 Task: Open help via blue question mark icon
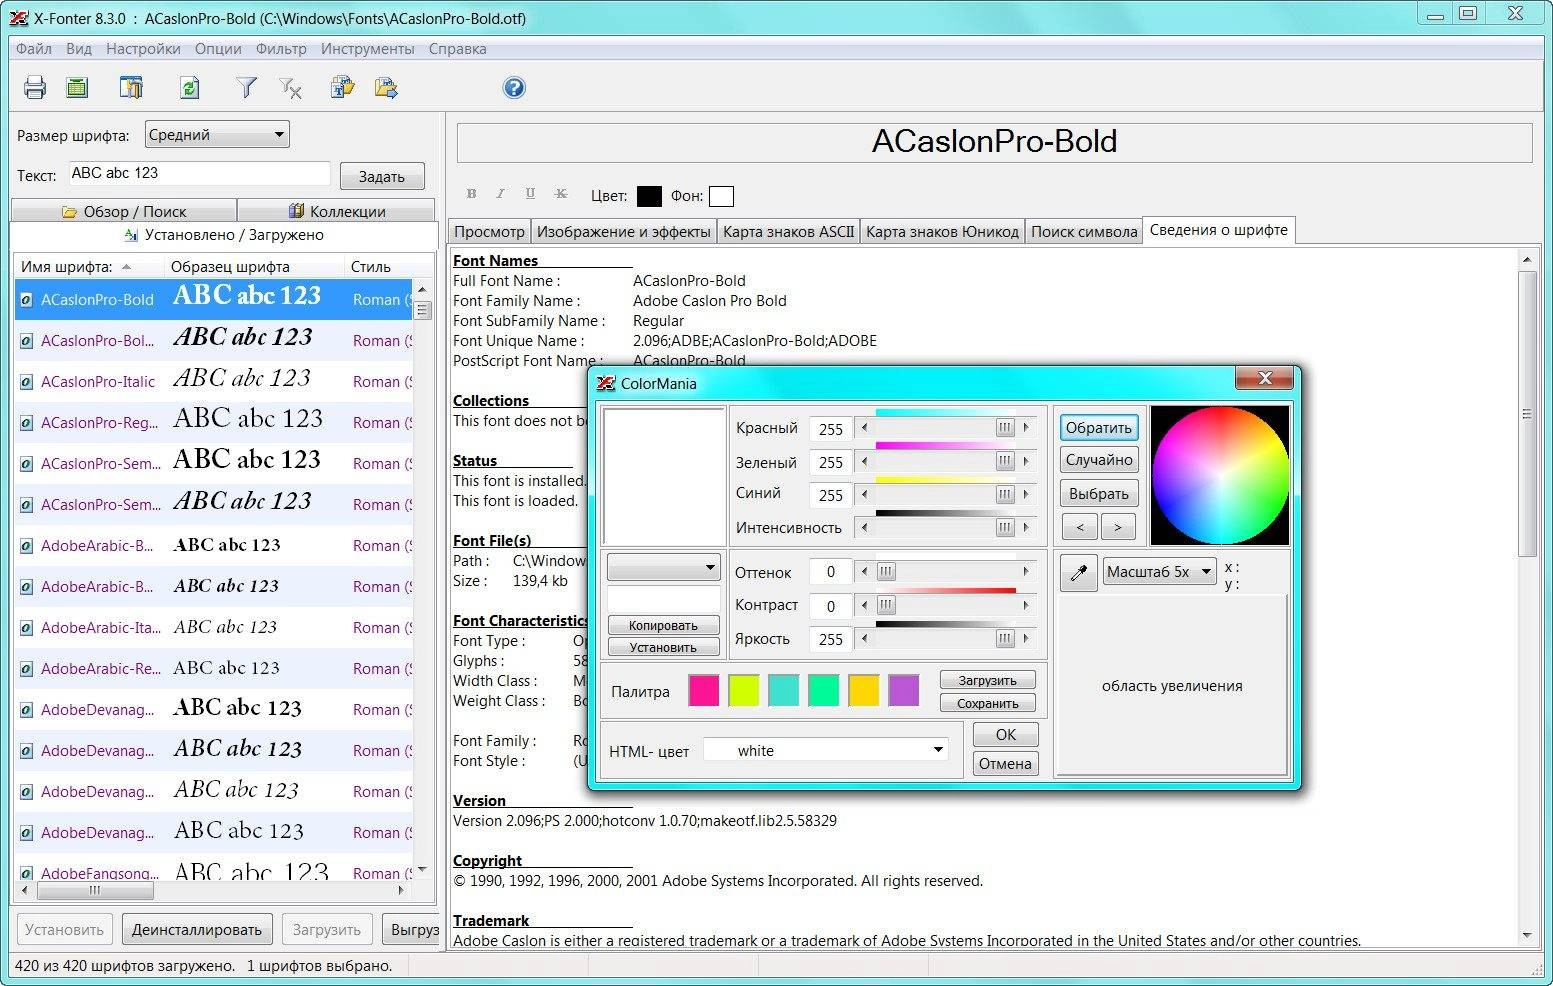[x=514, y=88]
